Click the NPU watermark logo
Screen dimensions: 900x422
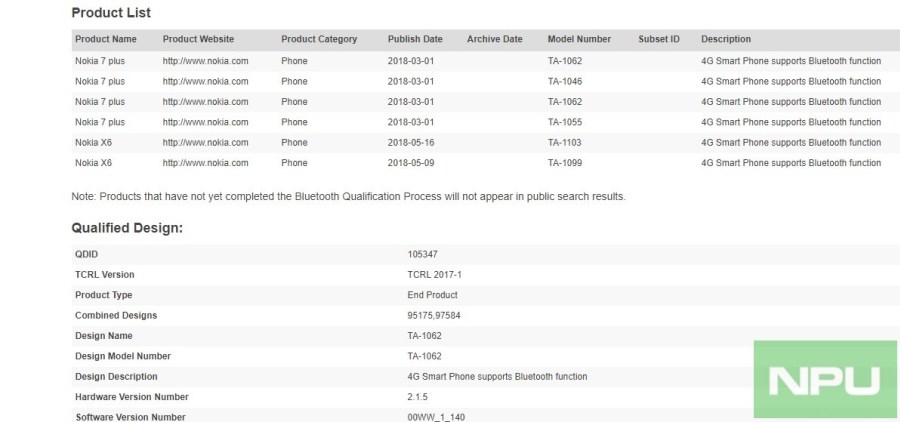point(825,380)
